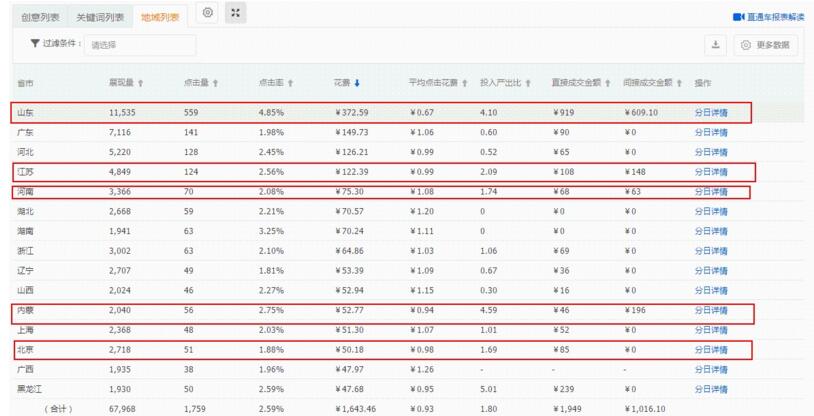Toggle the fullscreen expand icon

click(236, 13)
